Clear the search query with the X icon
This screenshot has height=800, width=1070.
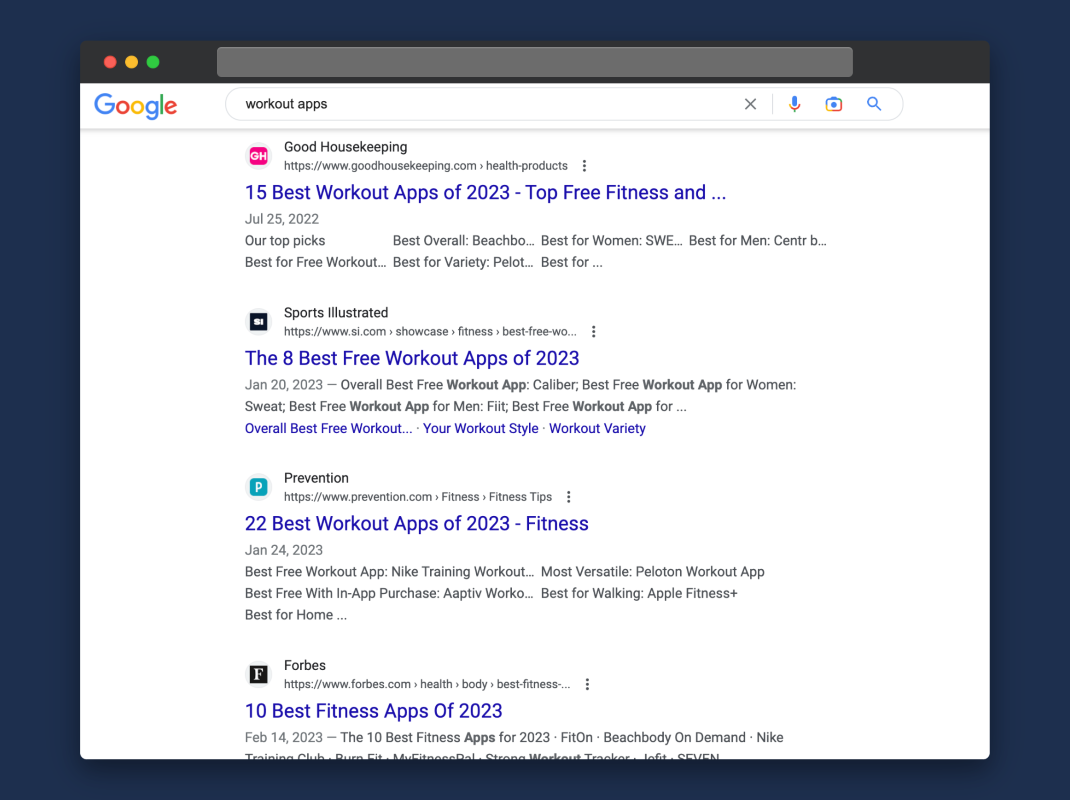point(750,104)
